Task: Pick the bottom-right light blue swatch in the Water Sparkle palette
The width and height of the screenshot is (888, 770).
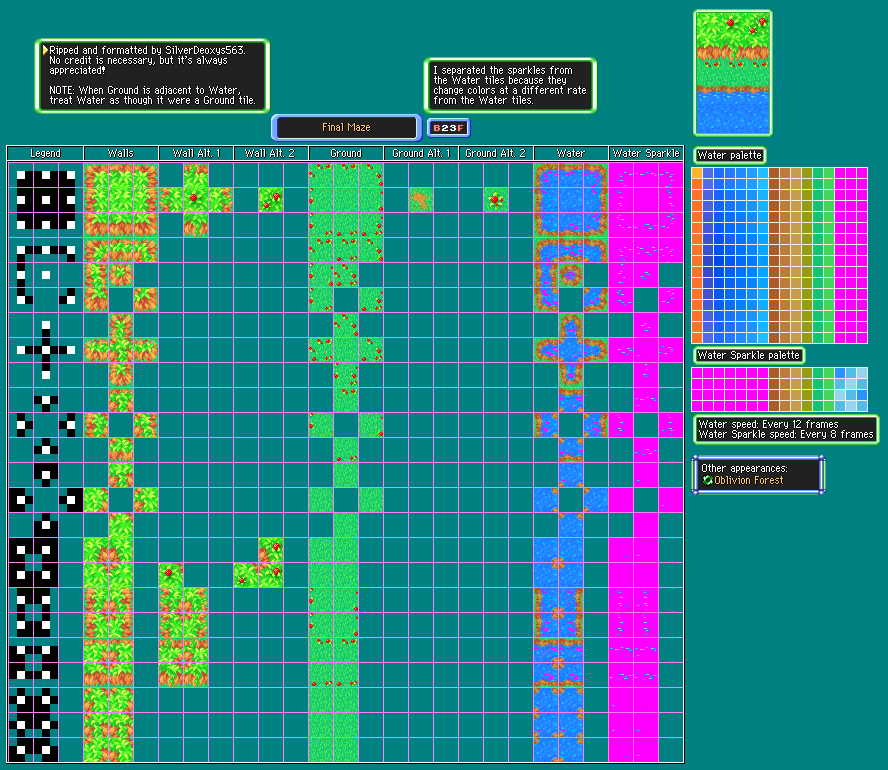Action: click(x=862, y=405)
